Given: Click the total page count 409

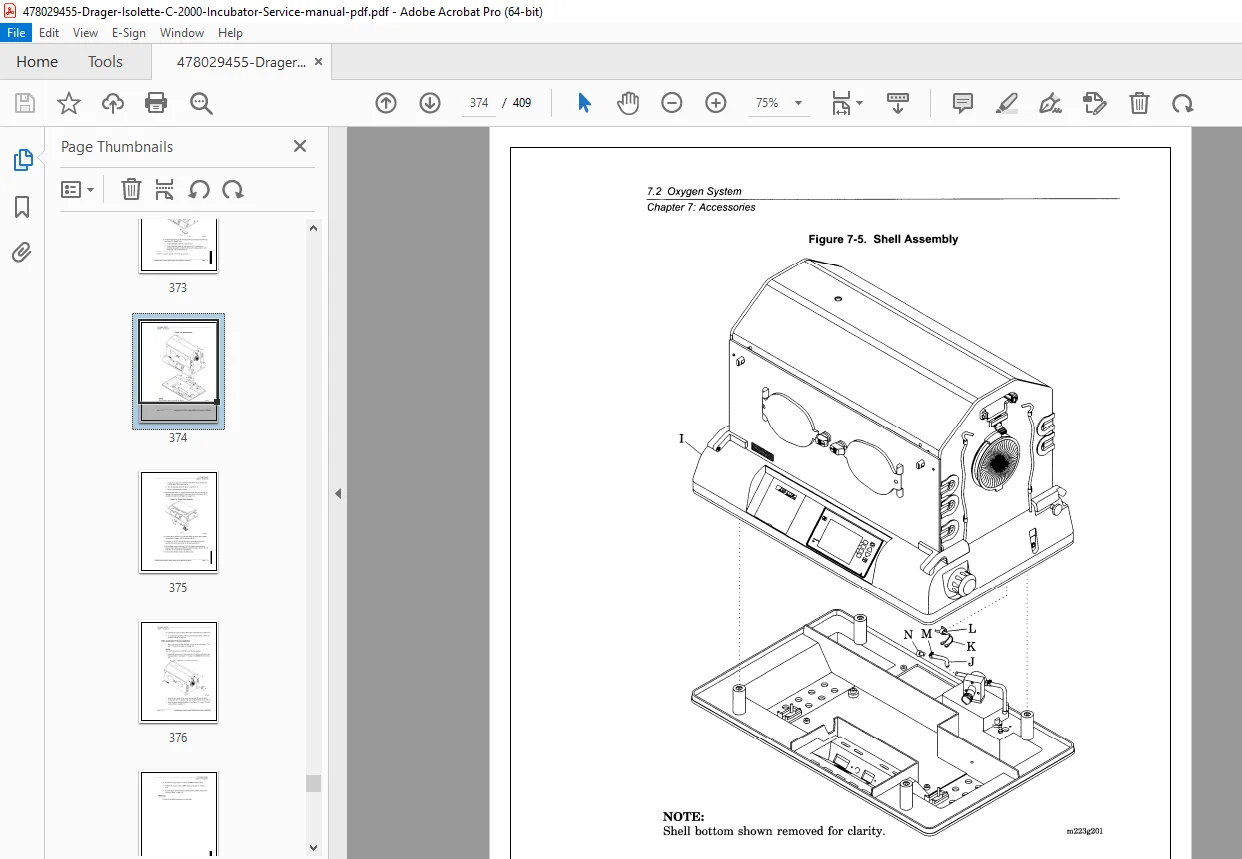Looking at the screenshot, I should [522, 103].
